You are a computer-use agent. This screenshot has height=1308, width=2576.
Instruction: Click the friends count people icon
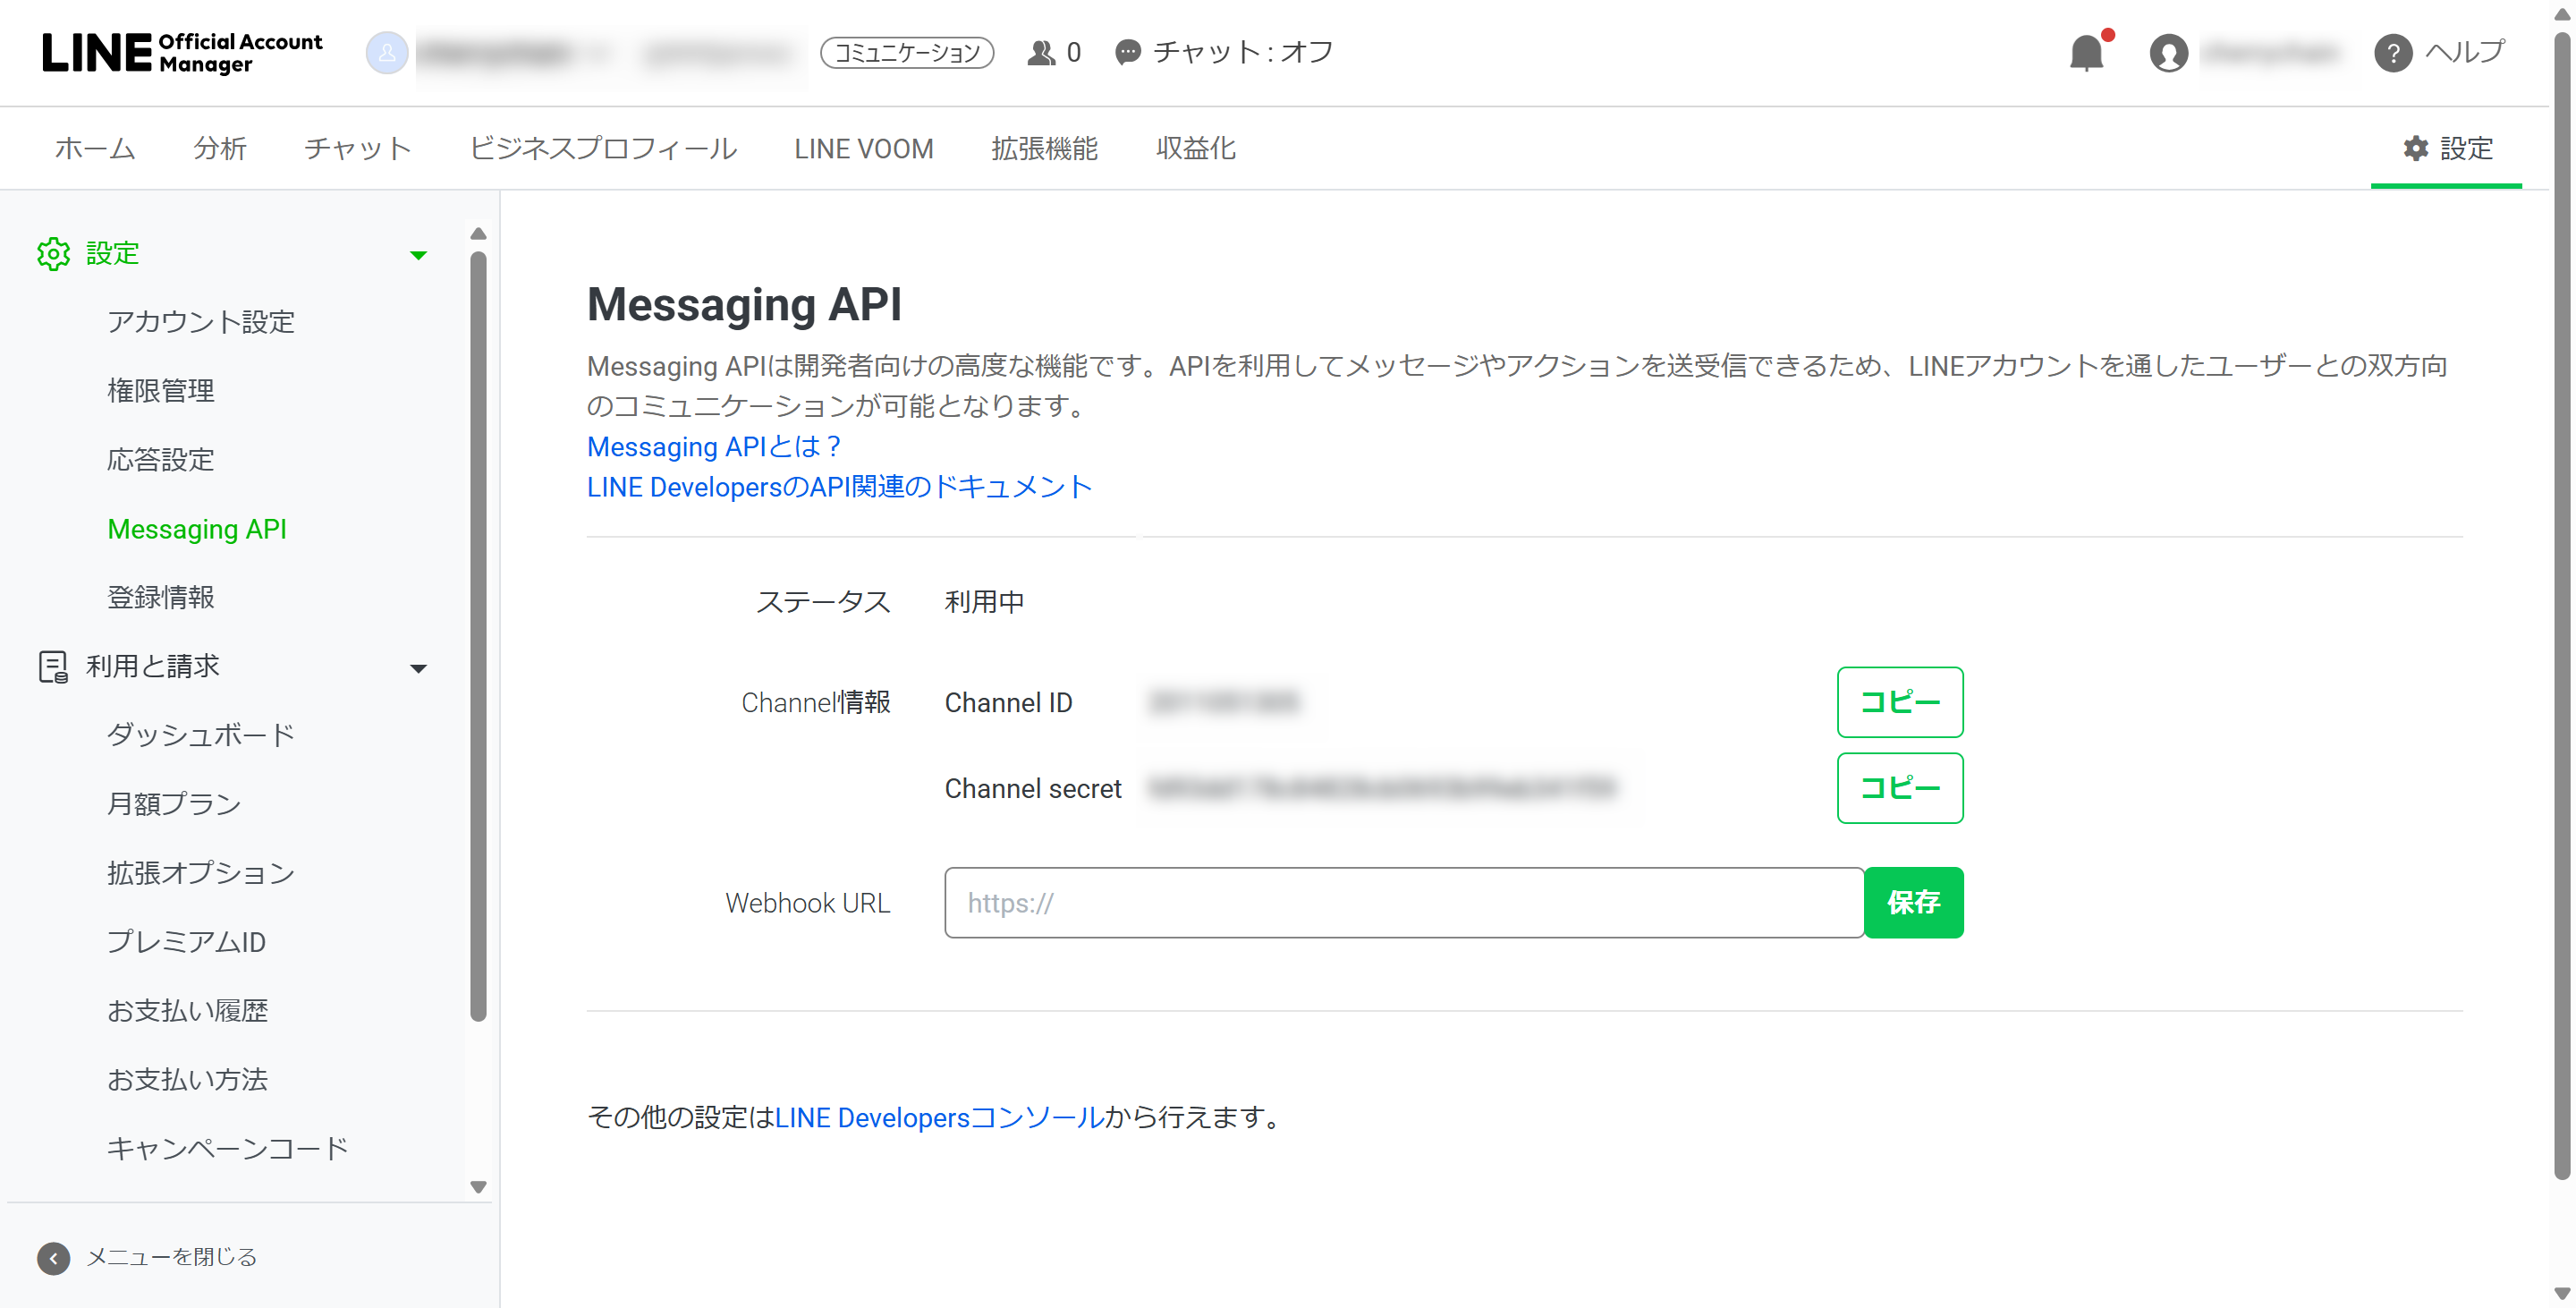1041,53
